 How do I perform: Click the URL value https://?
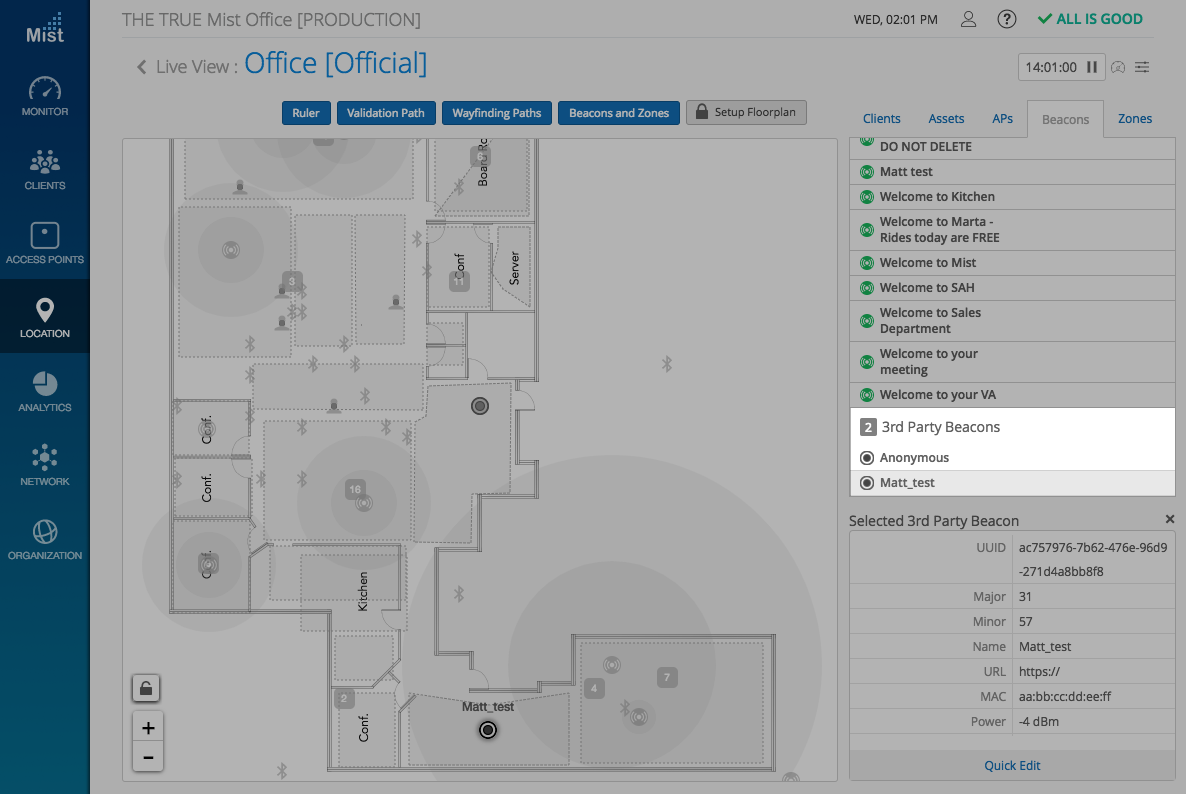point(1039,671)
